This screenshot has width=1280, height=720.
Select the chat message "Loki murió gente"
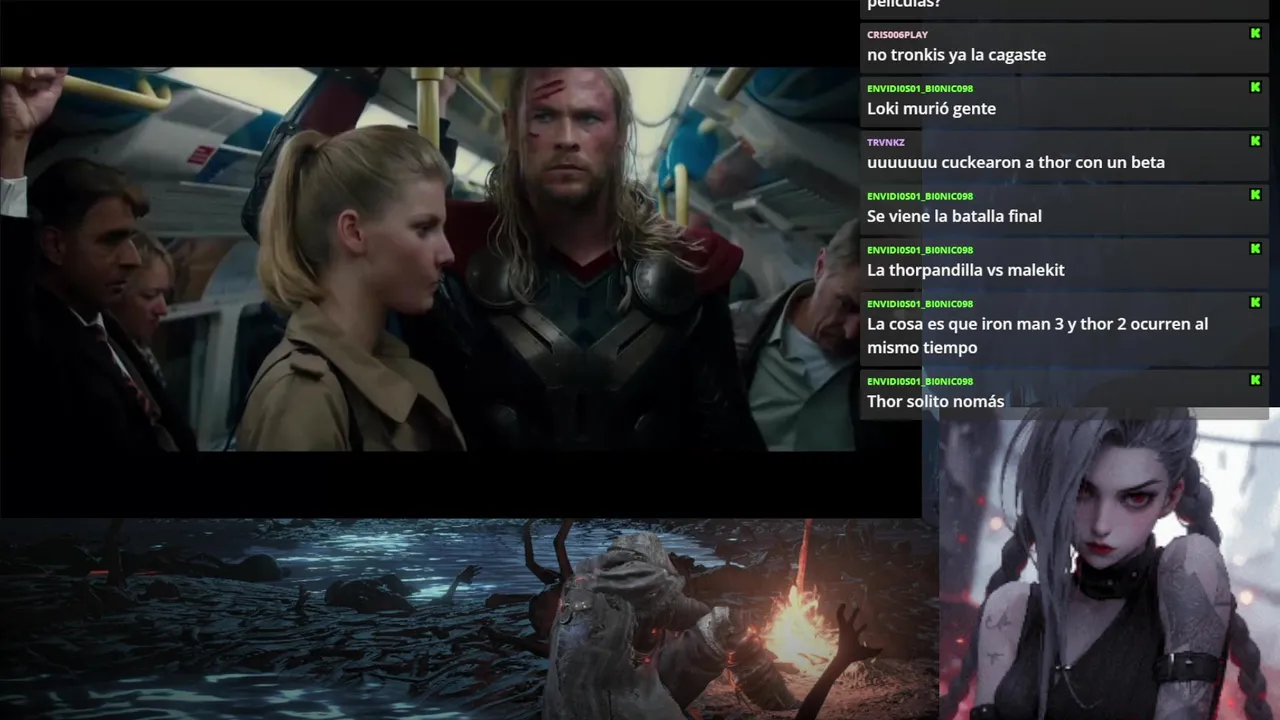[931, 109]
